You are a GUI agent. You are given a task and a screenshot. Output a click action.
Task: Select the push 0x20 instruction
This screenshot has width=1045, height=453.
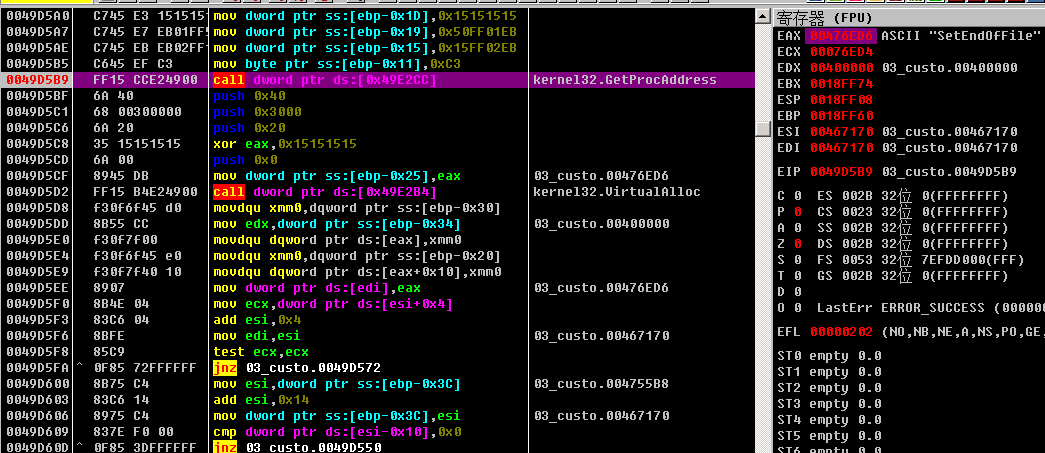pos(248,127)
